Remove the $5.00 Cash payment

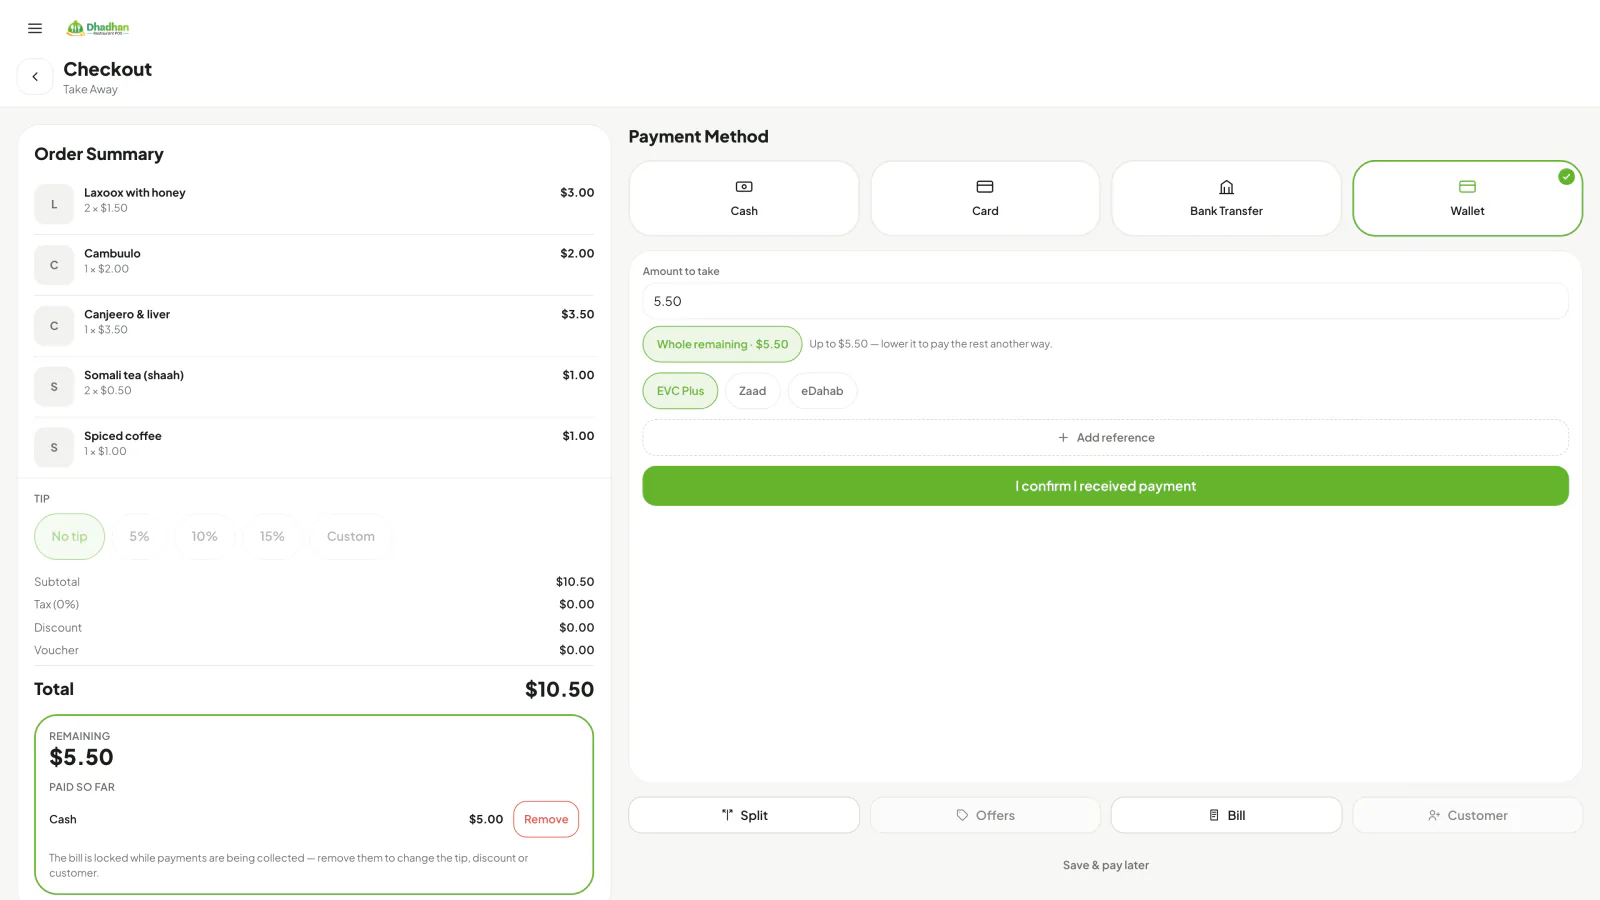pos(546,819)
